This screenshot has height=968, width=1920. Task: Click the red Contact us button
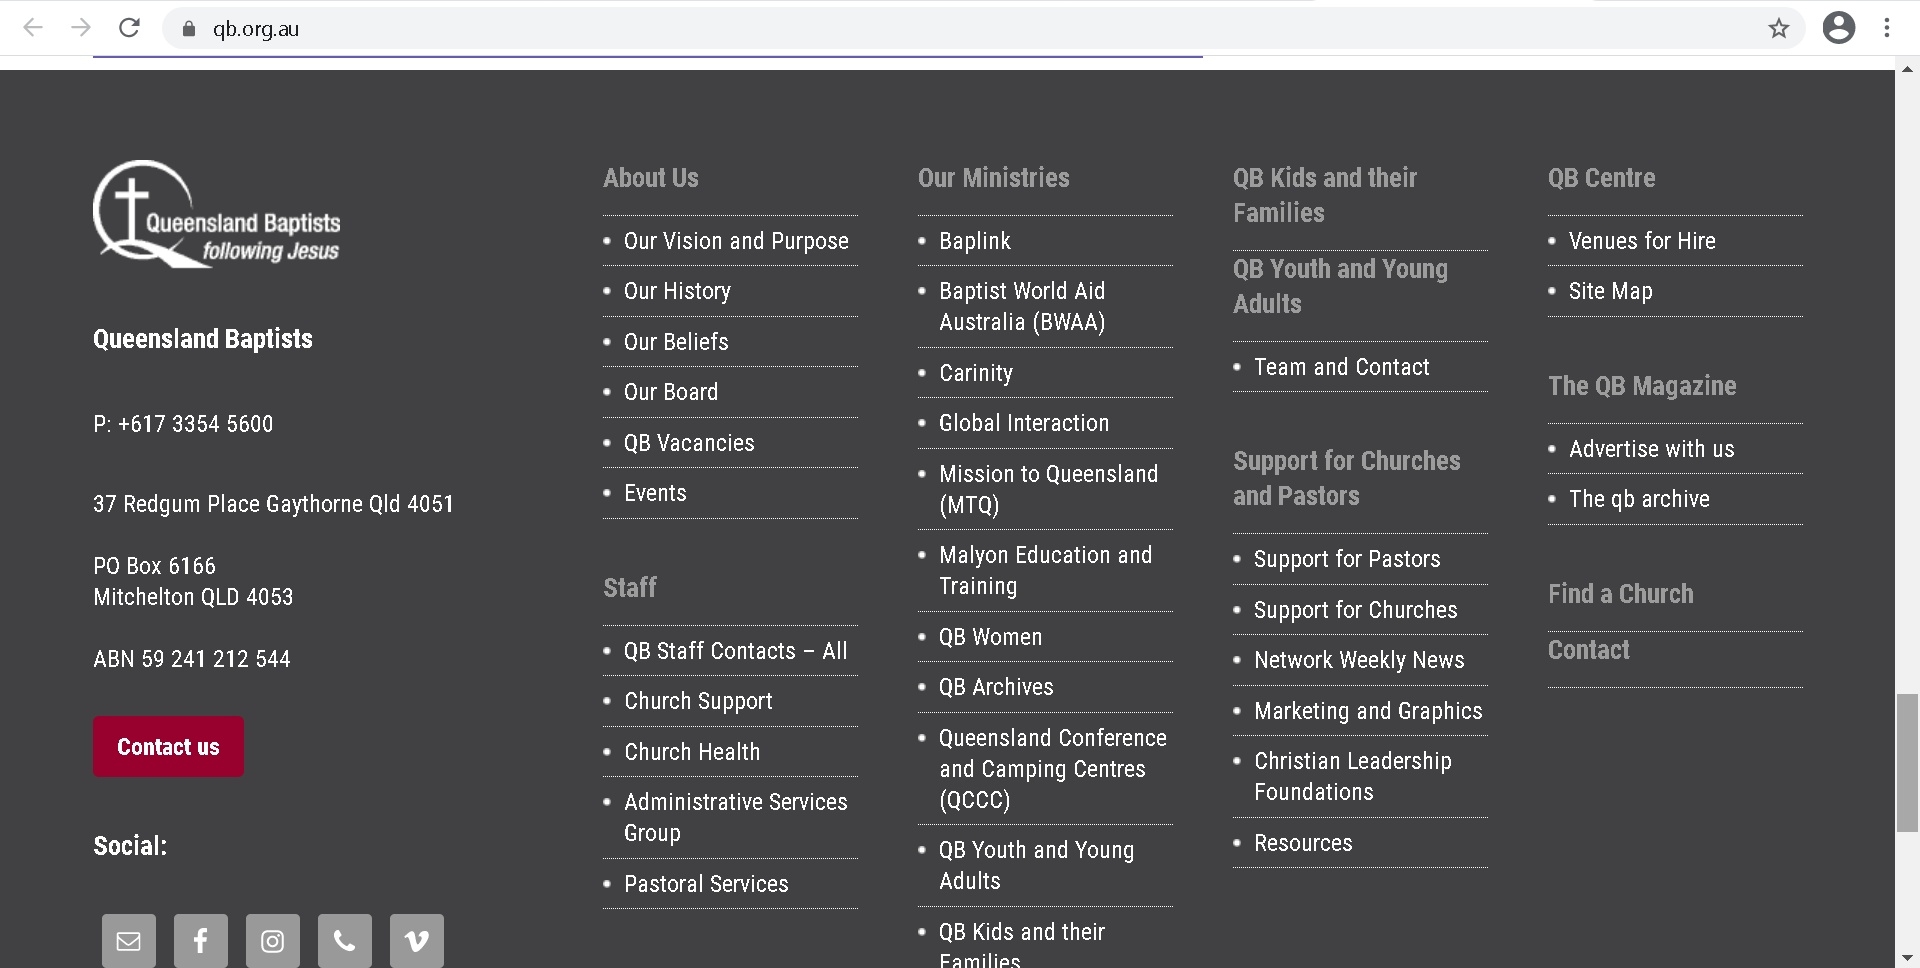click(x=168, y=746)
